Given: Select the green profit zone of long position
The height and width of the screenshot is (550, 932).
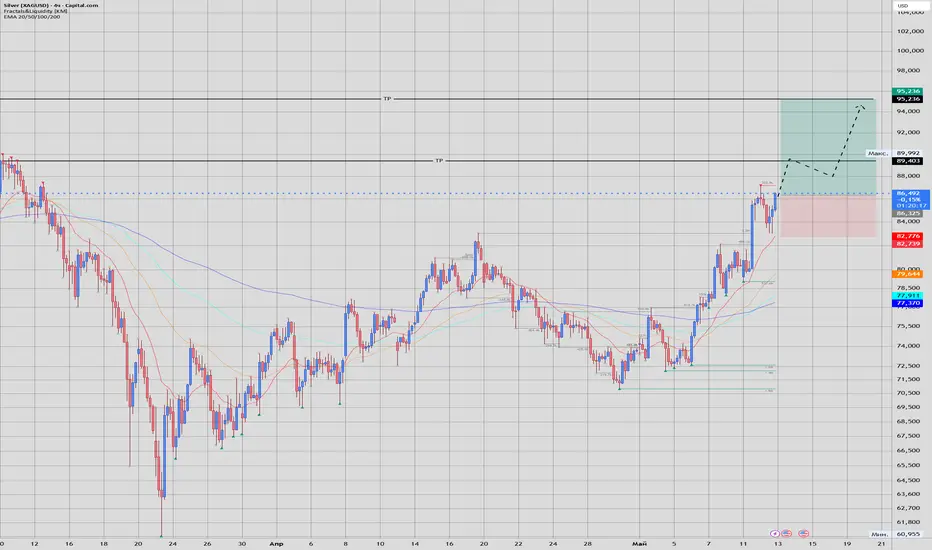Looking at the screenshot, I should click(x=828, y=146).
